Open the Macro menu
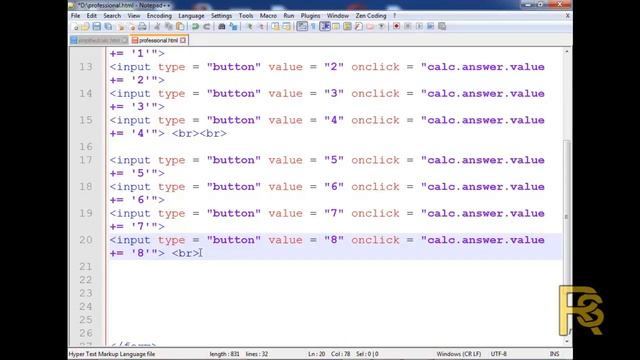The height and width of the screenshot is (360, 640). [x=268, y=16]
